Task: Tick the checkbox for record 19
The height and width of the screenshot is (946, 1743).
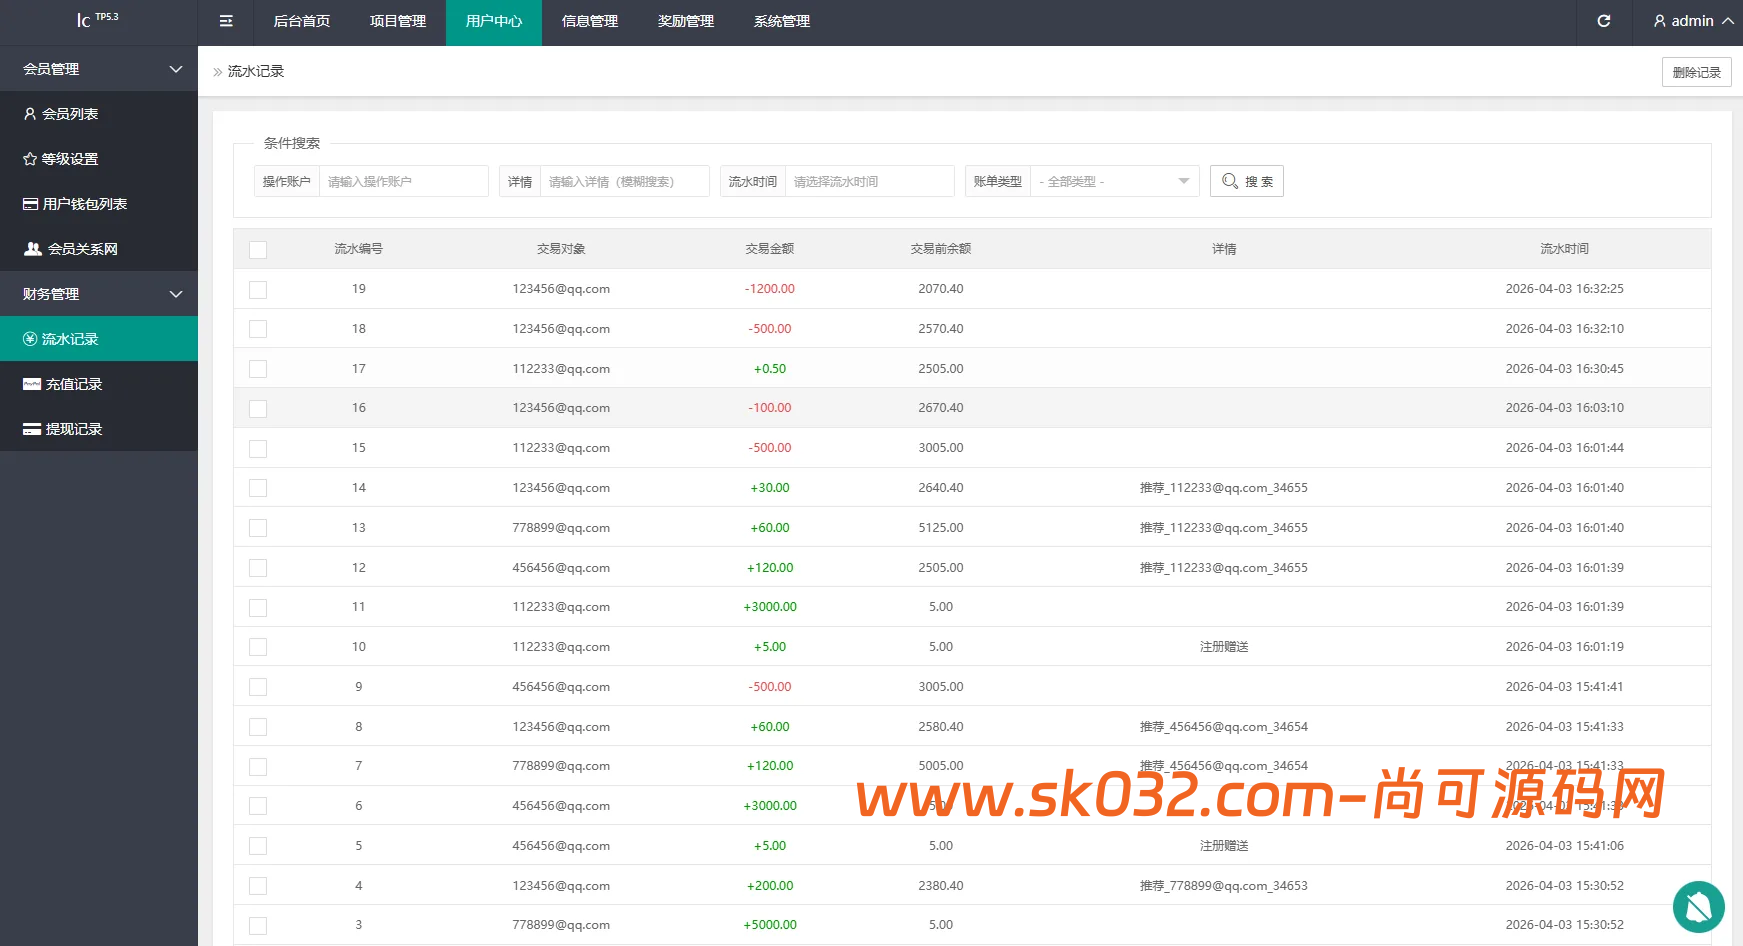Action: 258,289
